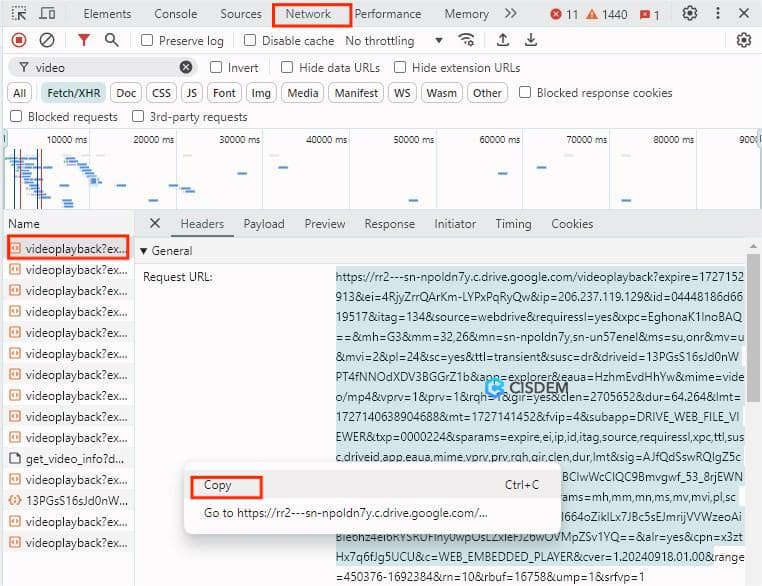Image resolution: width=762 pixels, height=586 pixels.
Task: Choose Copy from the context menu
Action: [372, 484]
